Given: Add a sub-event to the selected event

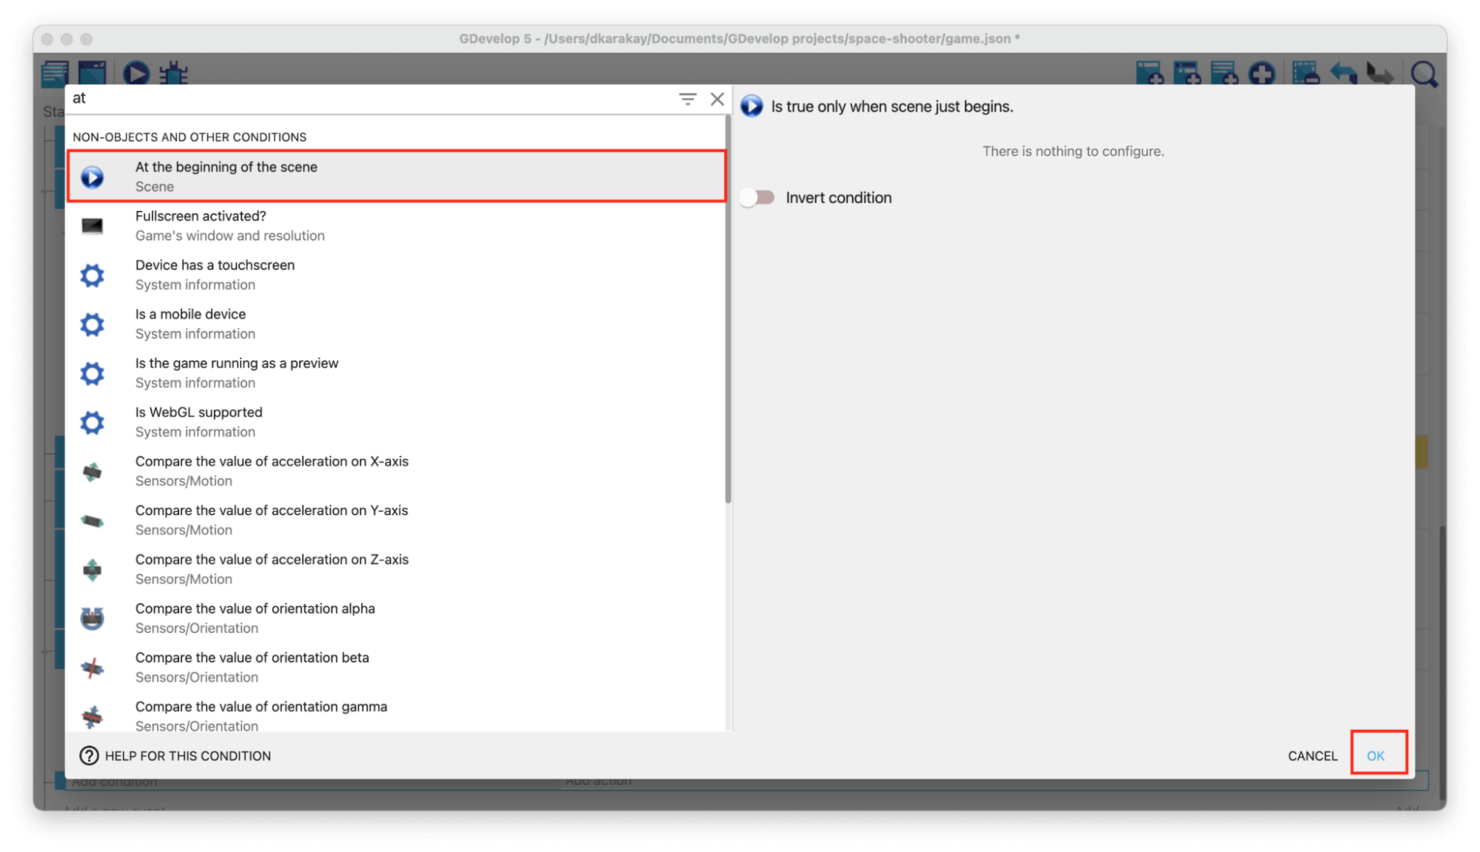Looking at the screenshot, I should click(x=1187, y=73).
